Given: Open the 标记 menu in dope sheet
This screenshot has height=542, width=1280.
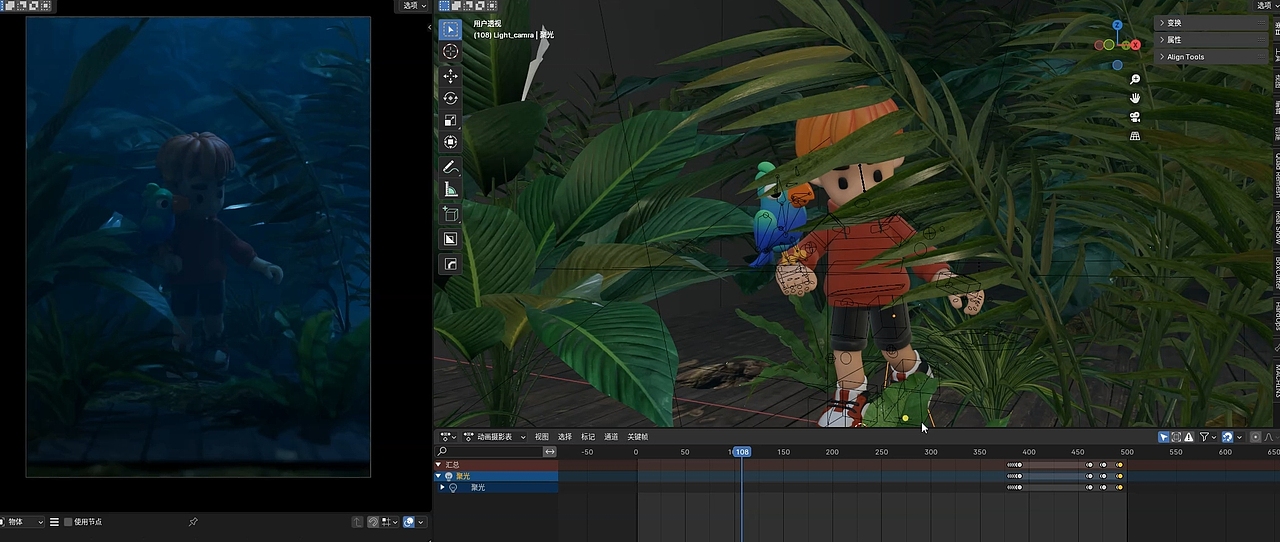Looking at the screenshot, I should (x=588, y=437).
